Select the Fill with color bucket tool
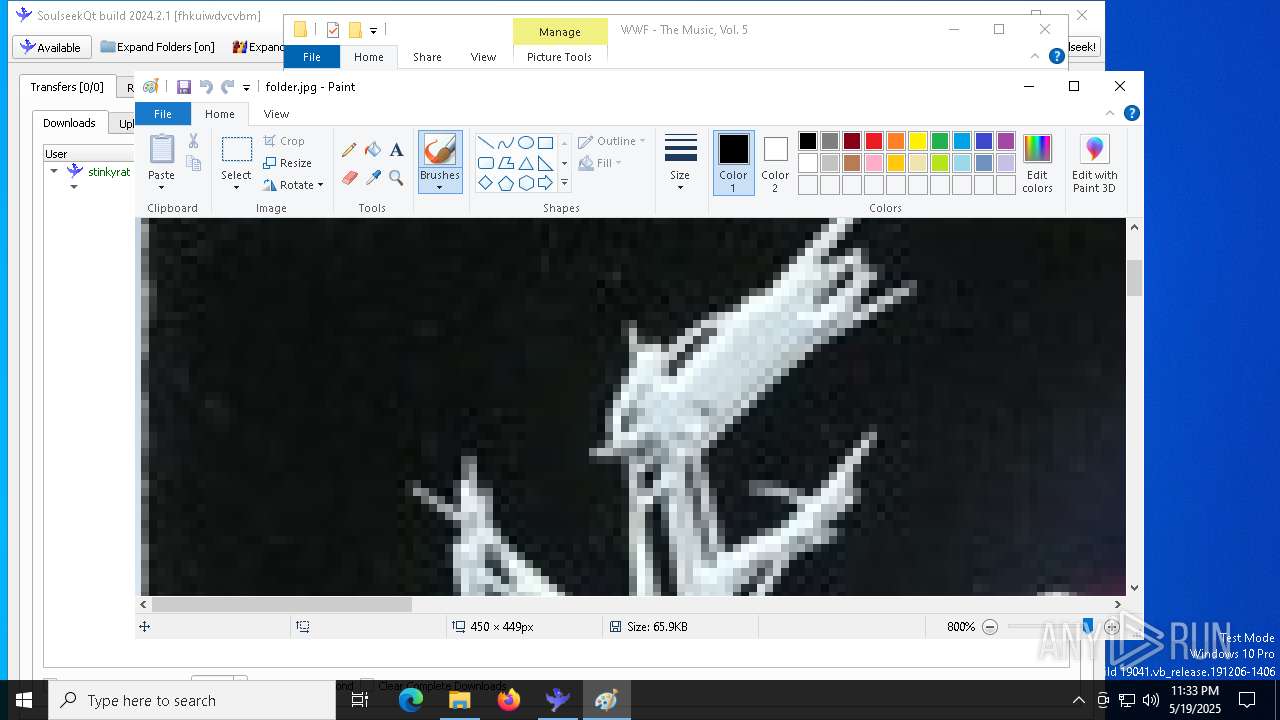Screen dimensions: 1280x720 coord(373,150)
